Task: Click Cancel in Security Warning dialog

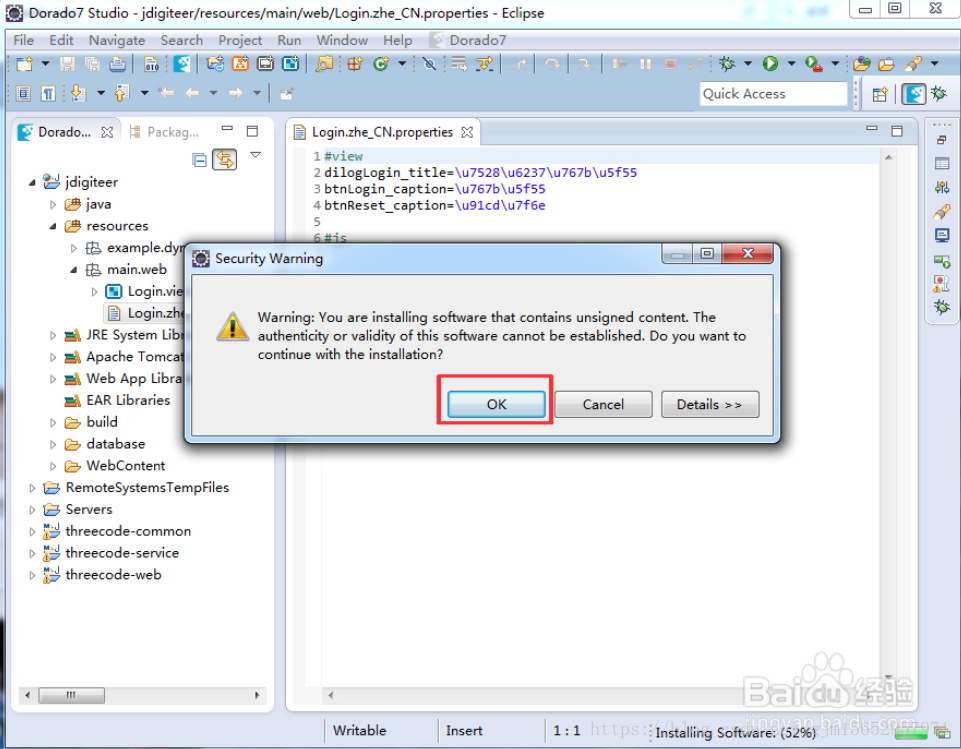Action: 603,405
